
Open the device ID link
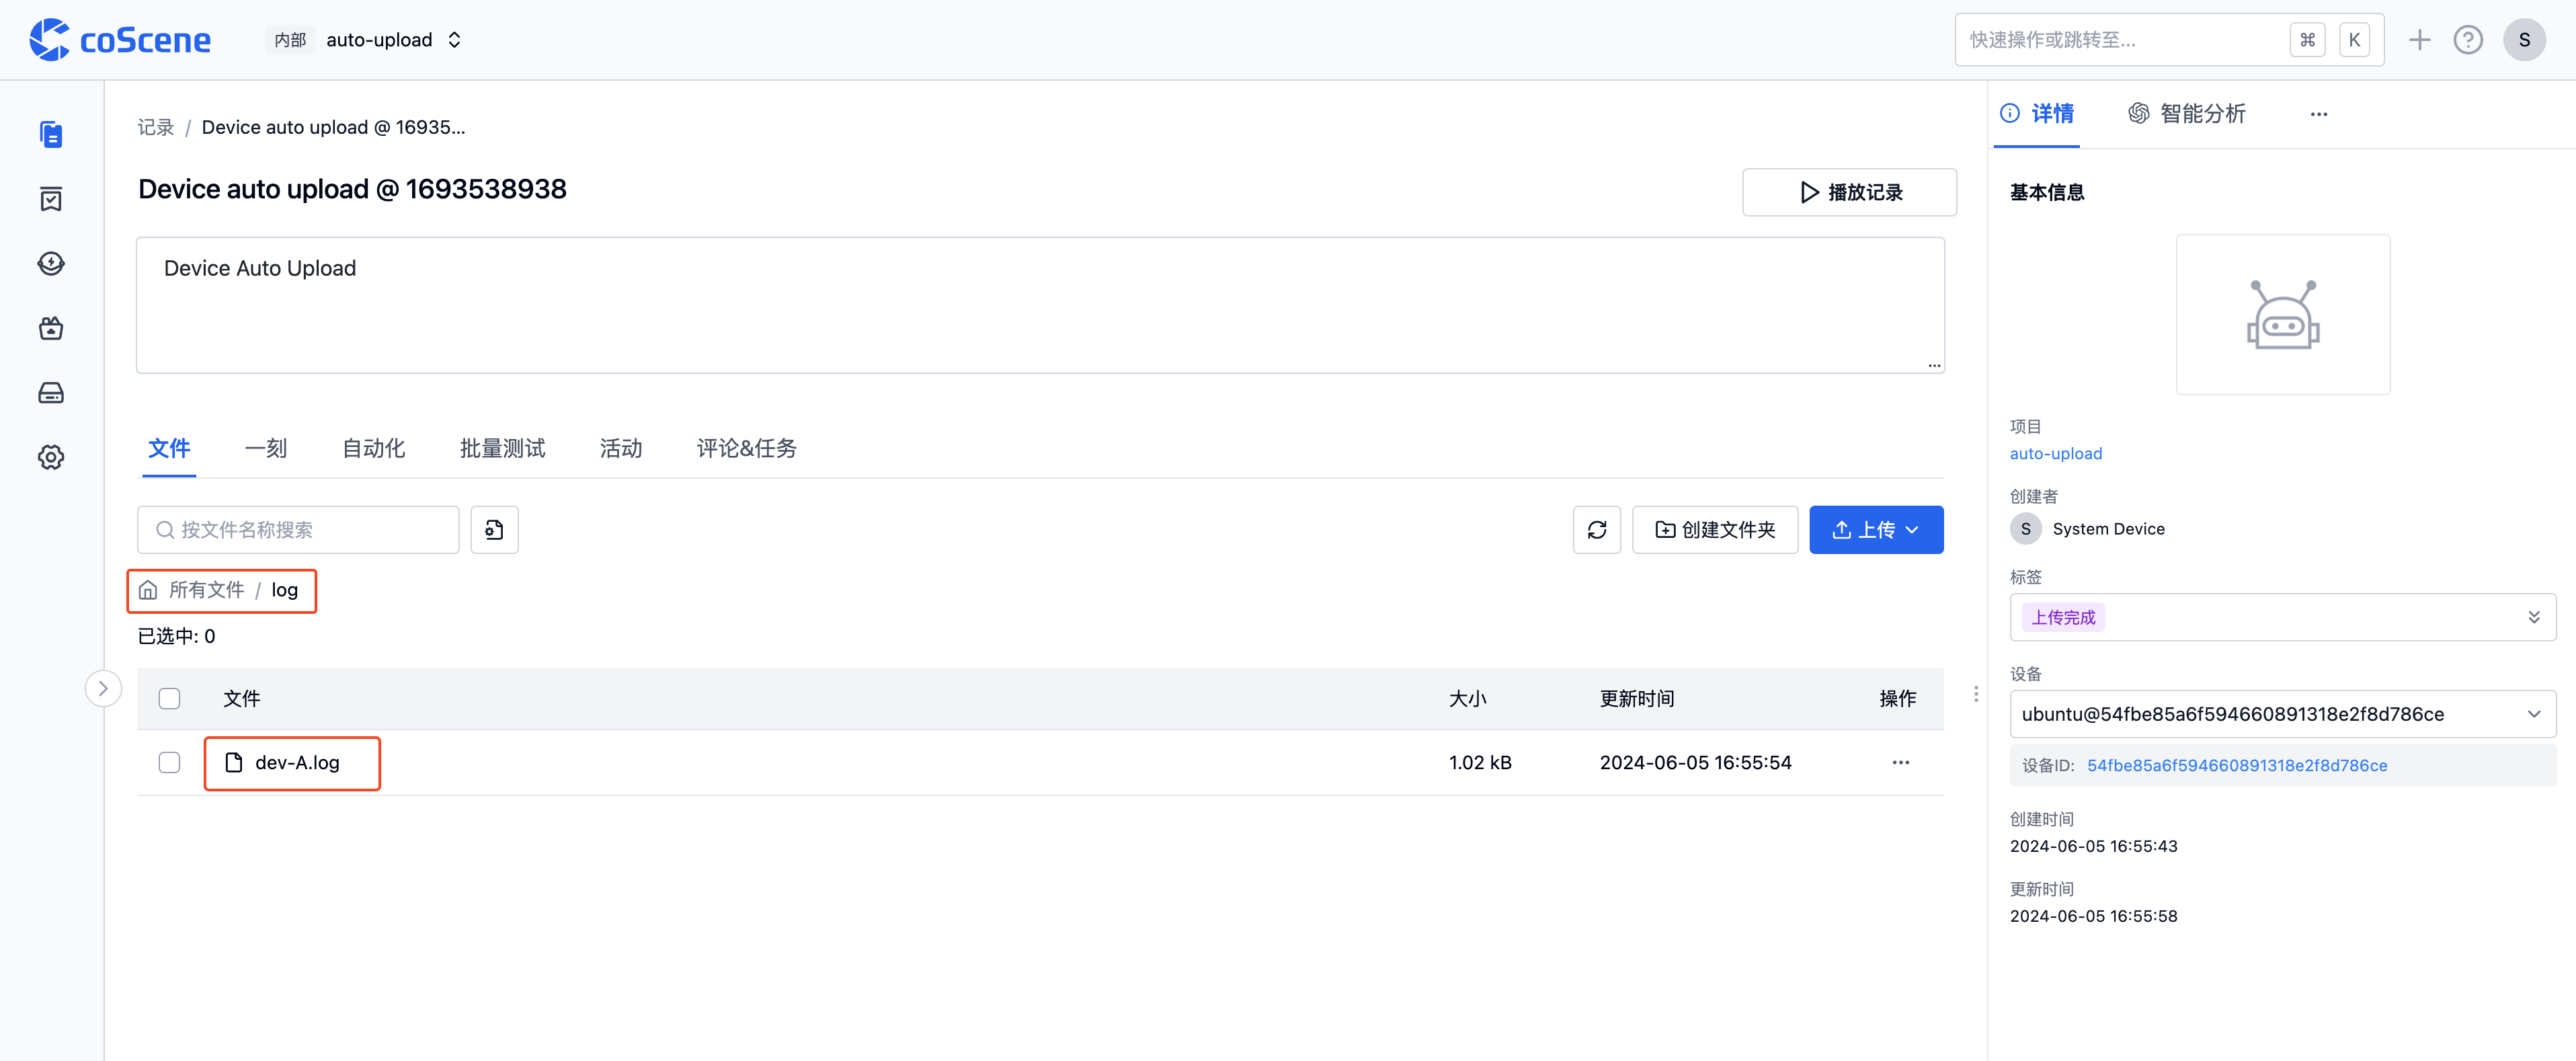click(x=2237, y=765)
